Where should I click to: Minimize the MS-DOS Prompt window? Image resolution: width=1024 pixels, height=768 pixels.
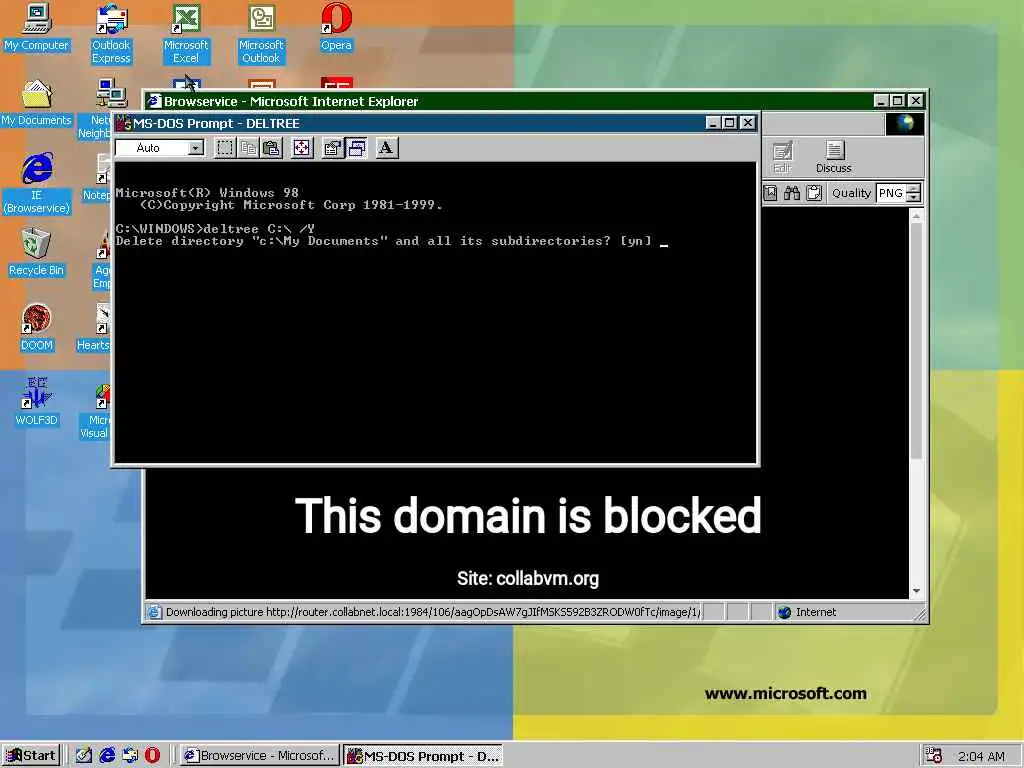point(713,123)
